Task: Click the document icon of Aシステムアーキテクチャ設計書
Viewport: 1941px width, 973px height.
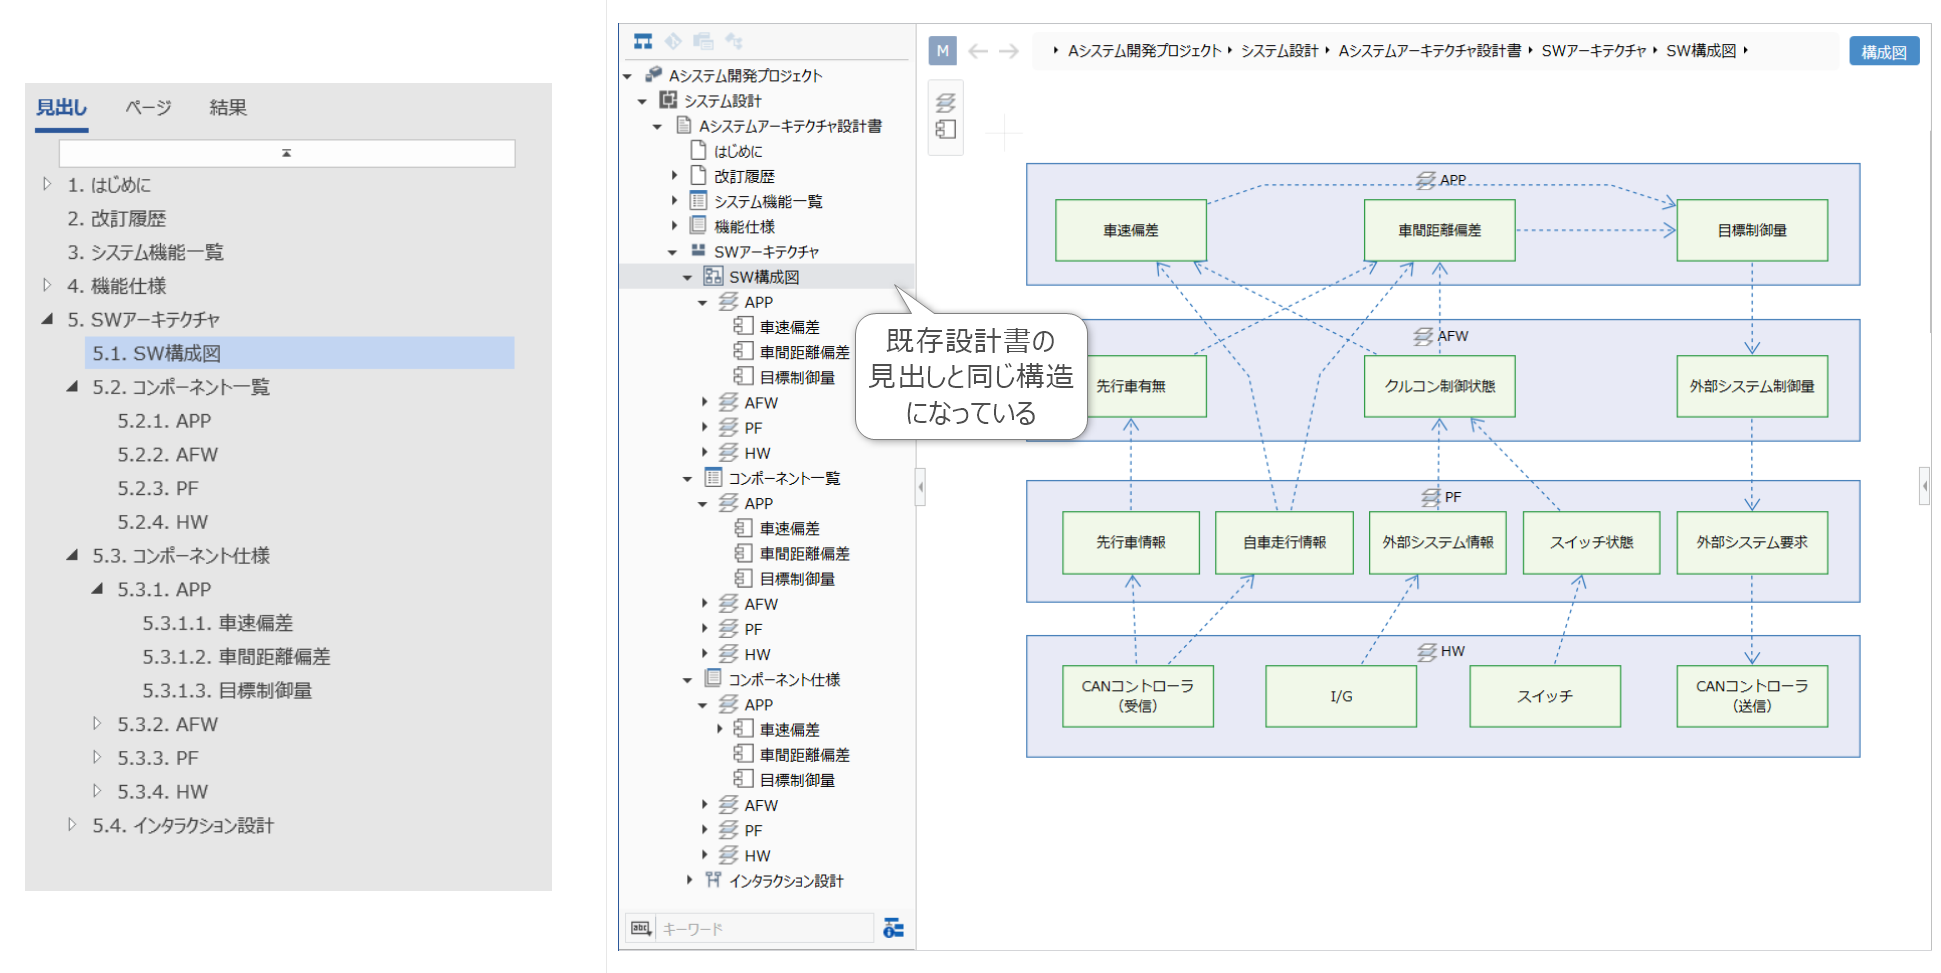Action: 684,125
